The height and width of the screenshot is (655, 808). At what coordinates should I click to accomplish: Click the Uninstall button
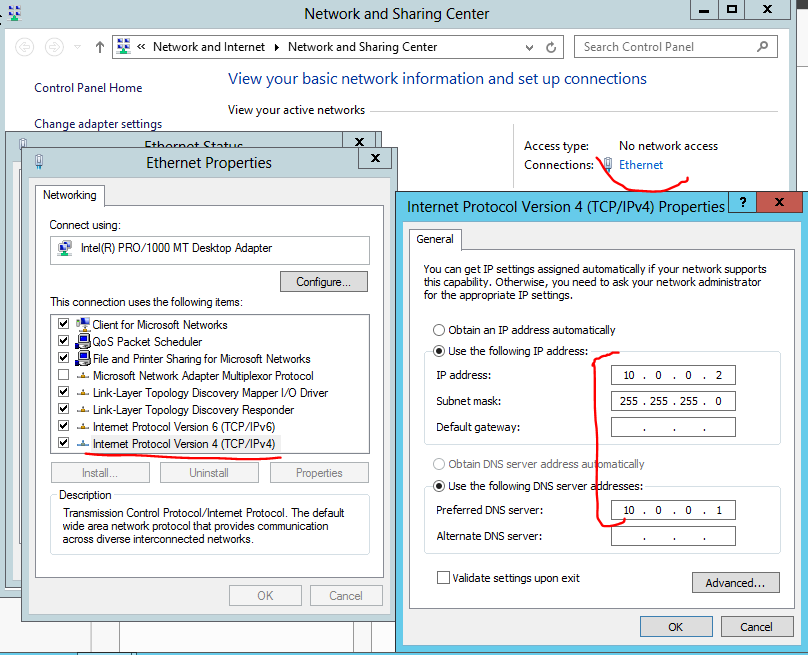(x=209, y=473)
